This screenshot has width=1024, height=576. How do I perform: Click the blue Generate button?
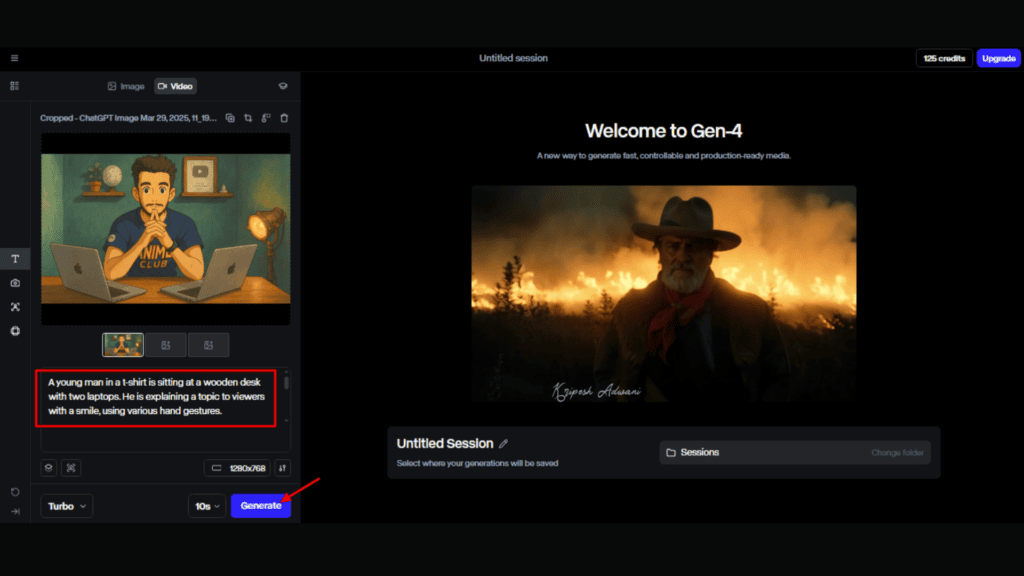click(x=260, y=506)
